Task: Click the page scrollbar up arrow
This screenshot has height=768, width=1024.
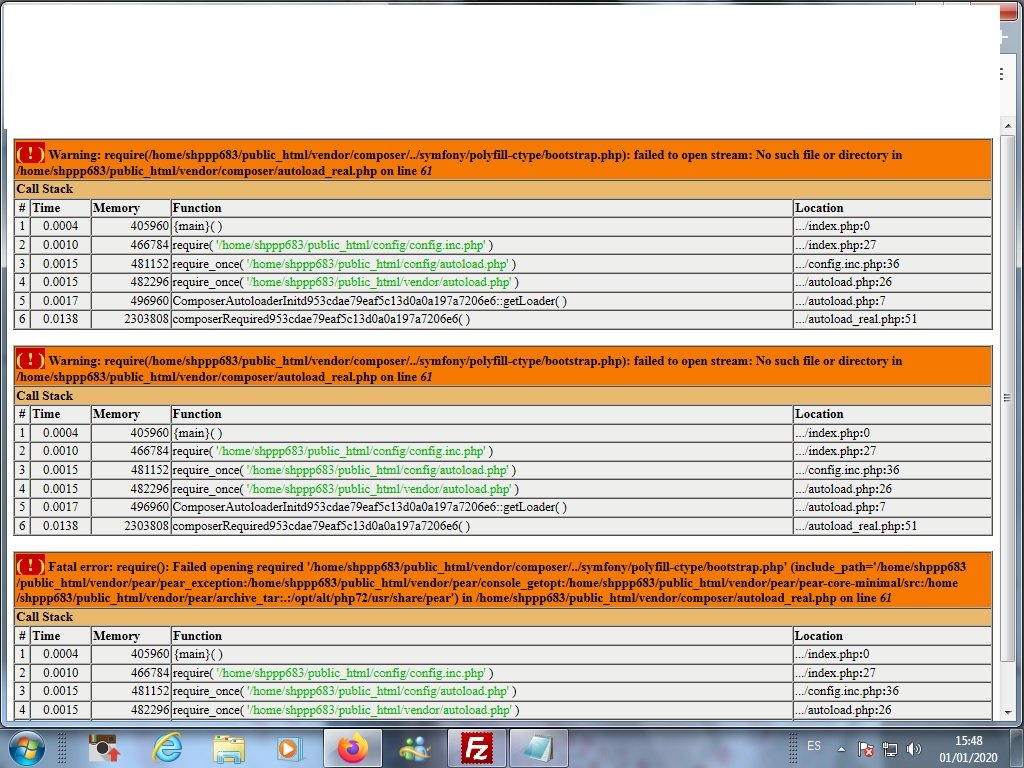Action: click(x=1008, y=125)
